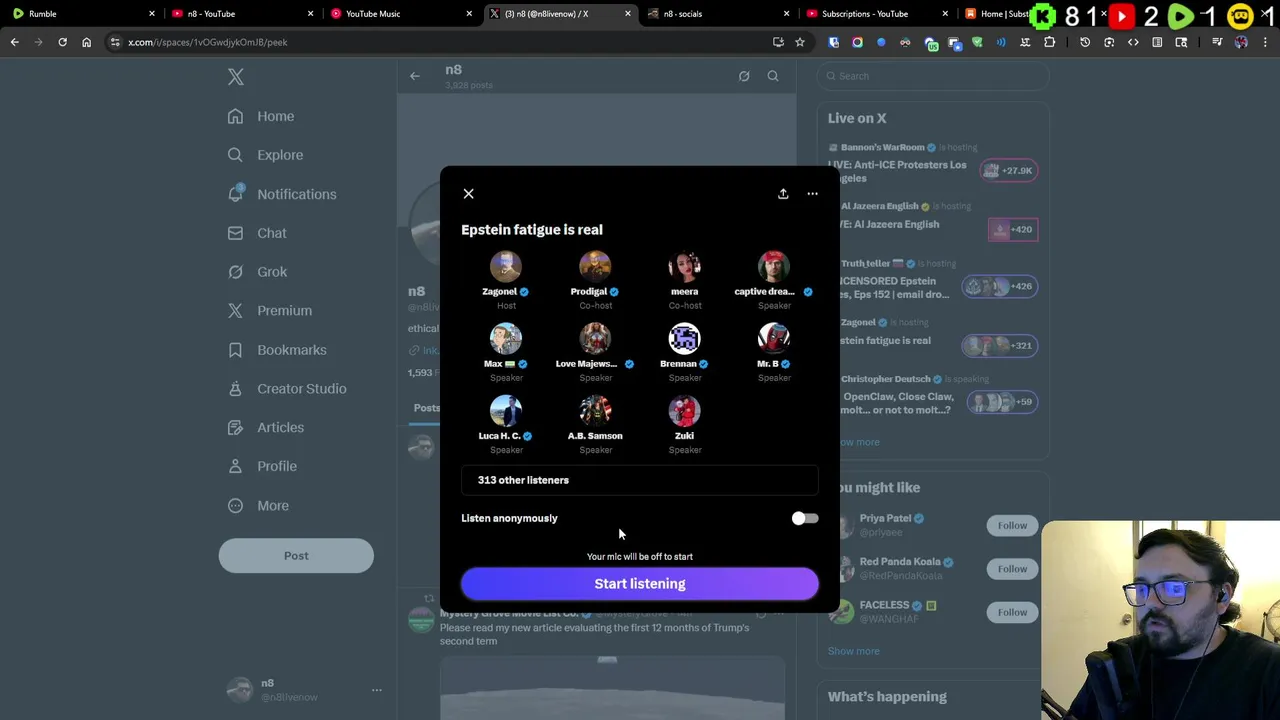Open the browser profile avatar

click(1241, 42)
